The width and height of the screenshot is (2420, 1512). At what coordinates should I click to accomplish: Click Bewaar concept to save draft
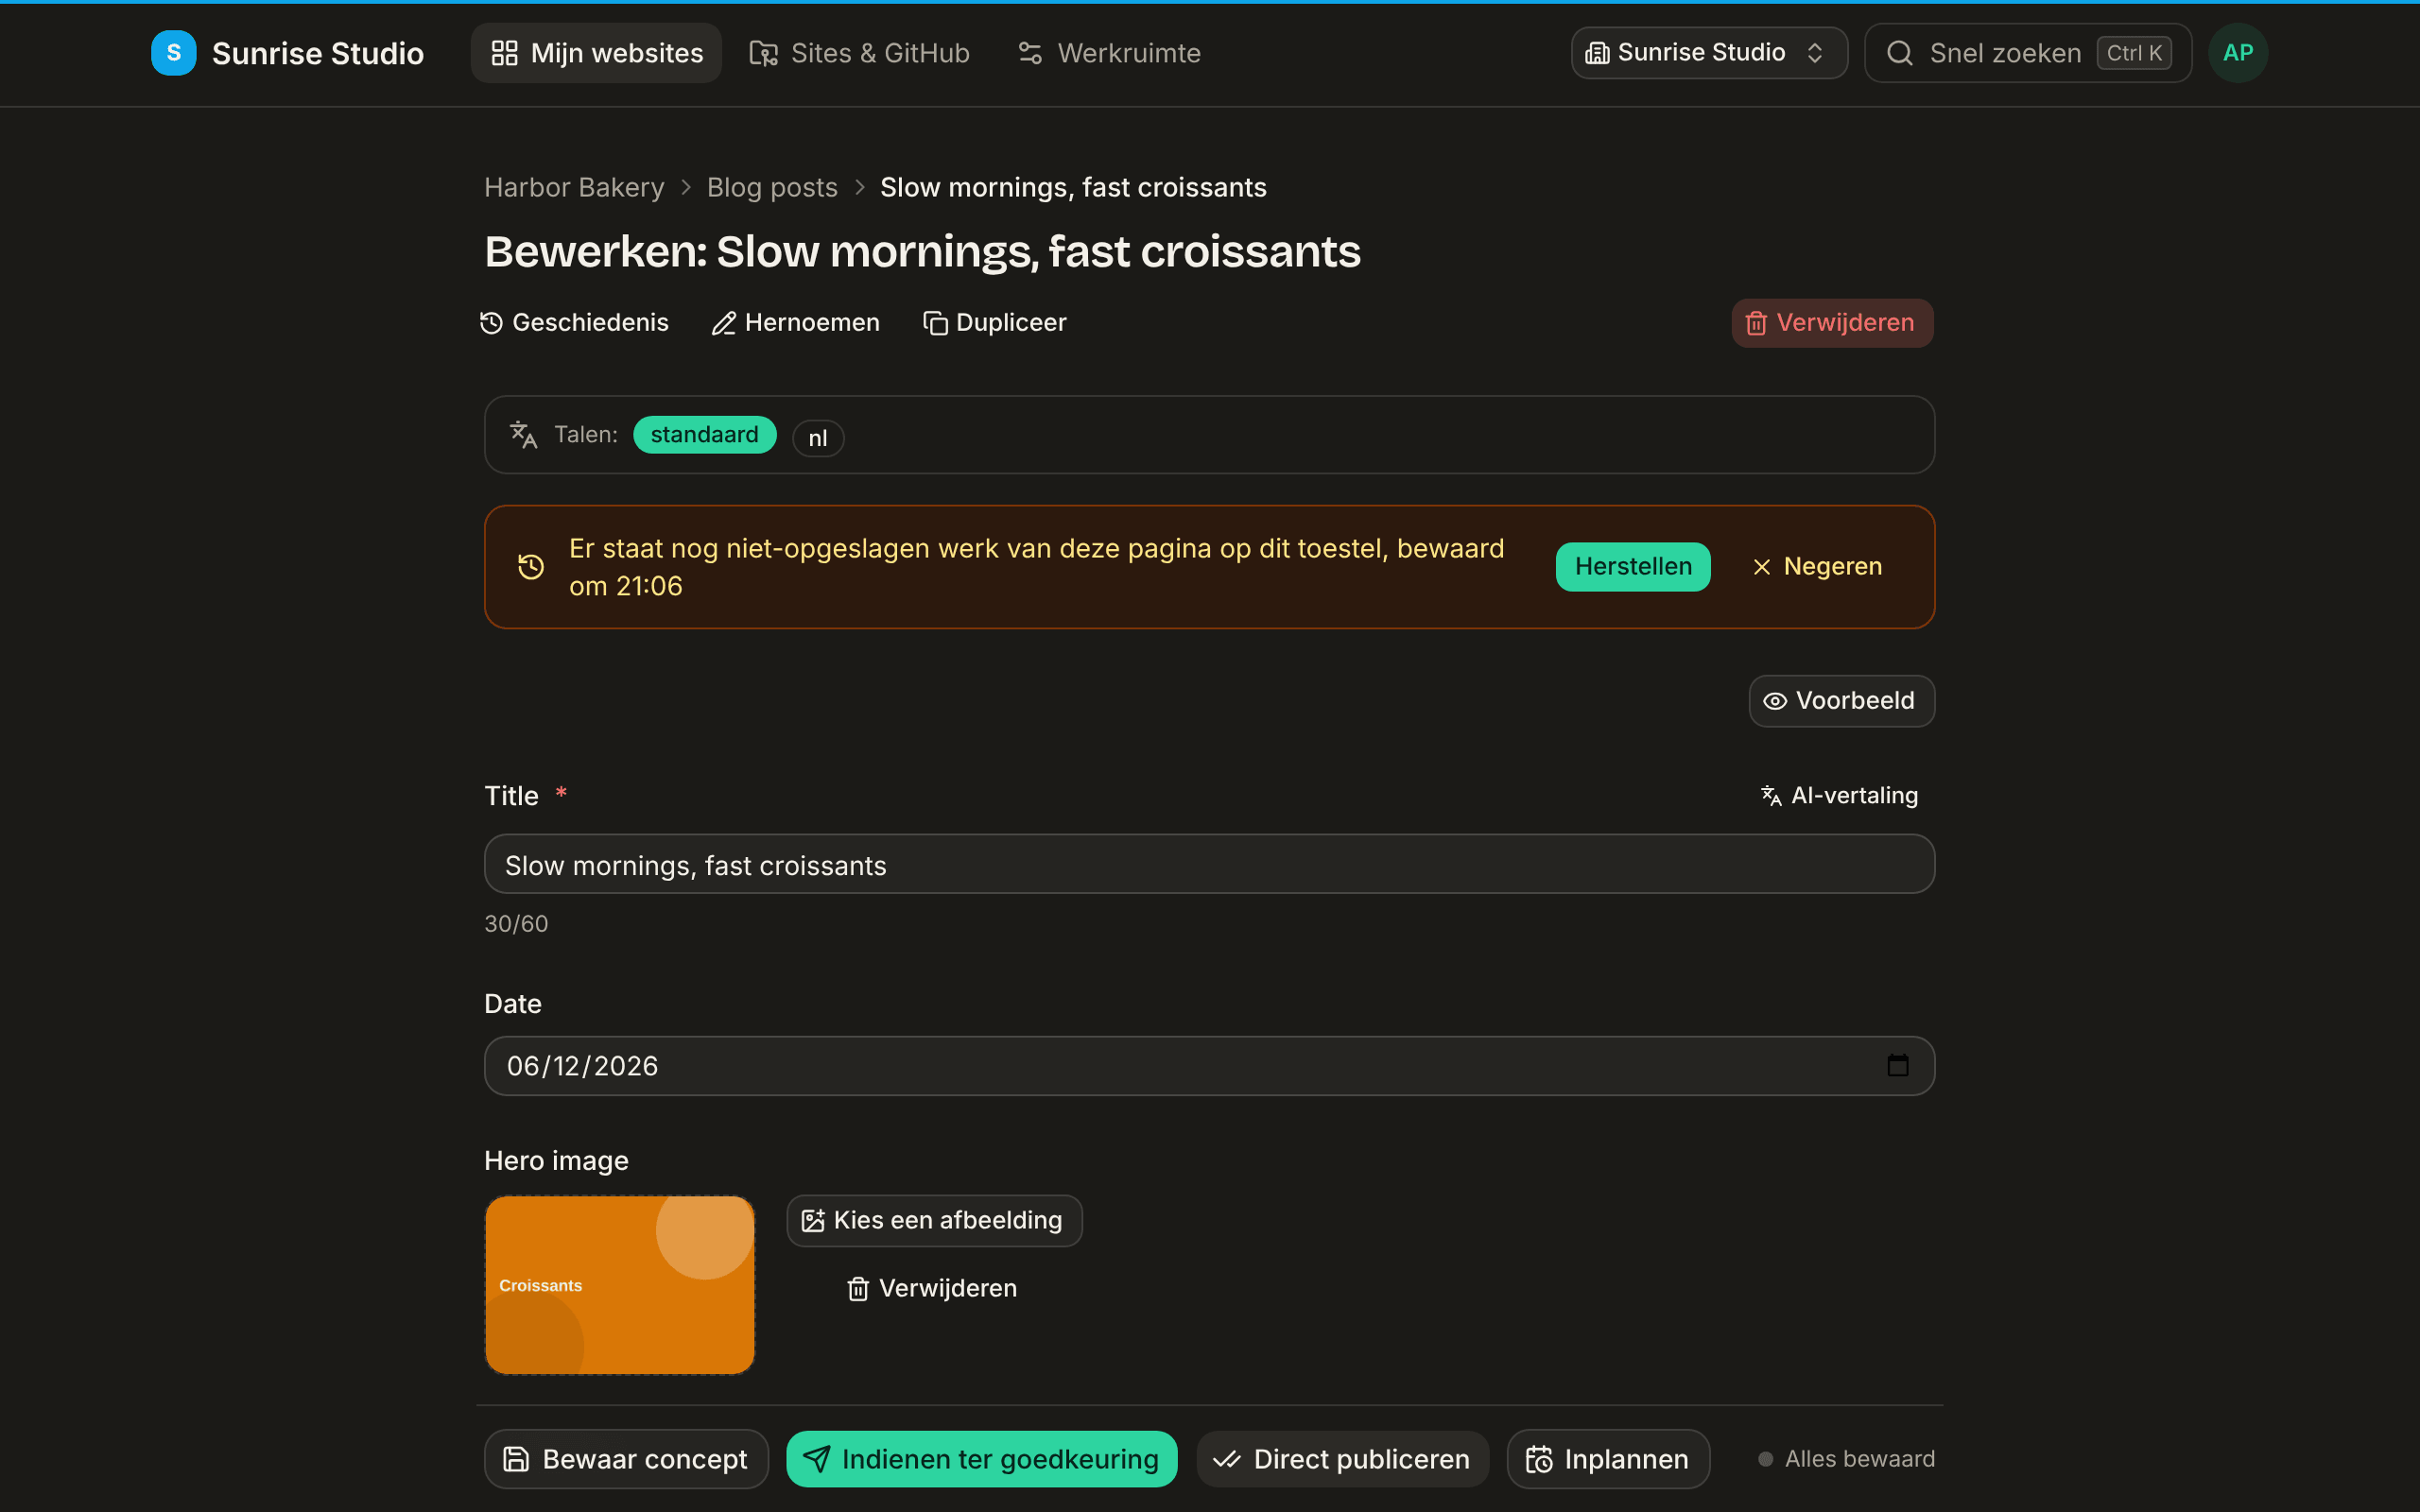(626, 1459)
